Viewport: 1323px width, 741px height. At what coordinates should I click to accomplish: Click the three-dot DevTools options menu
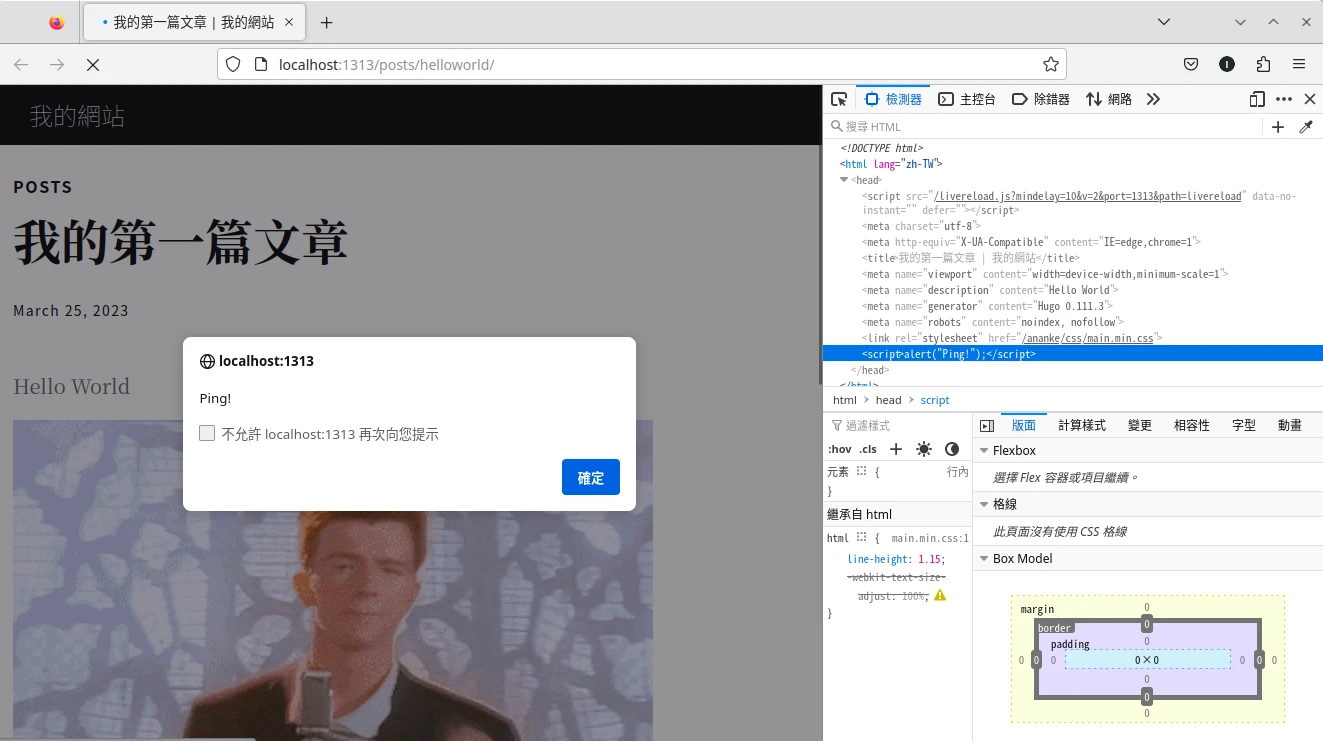pos(1284,99)
